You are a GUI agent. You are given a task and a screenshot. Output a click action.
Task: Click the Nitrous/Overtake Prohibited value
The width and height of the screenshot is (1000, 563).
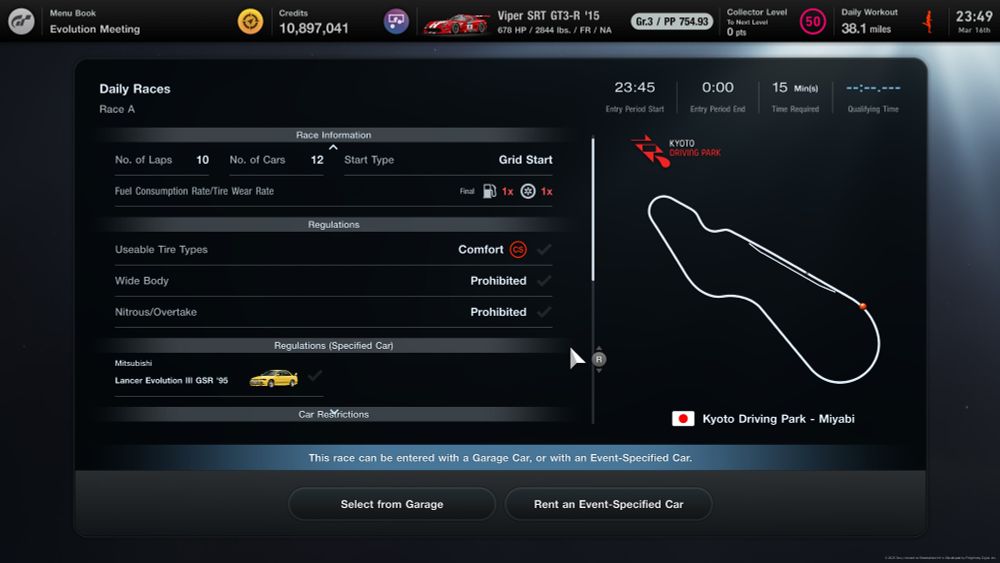coord(498,312)
